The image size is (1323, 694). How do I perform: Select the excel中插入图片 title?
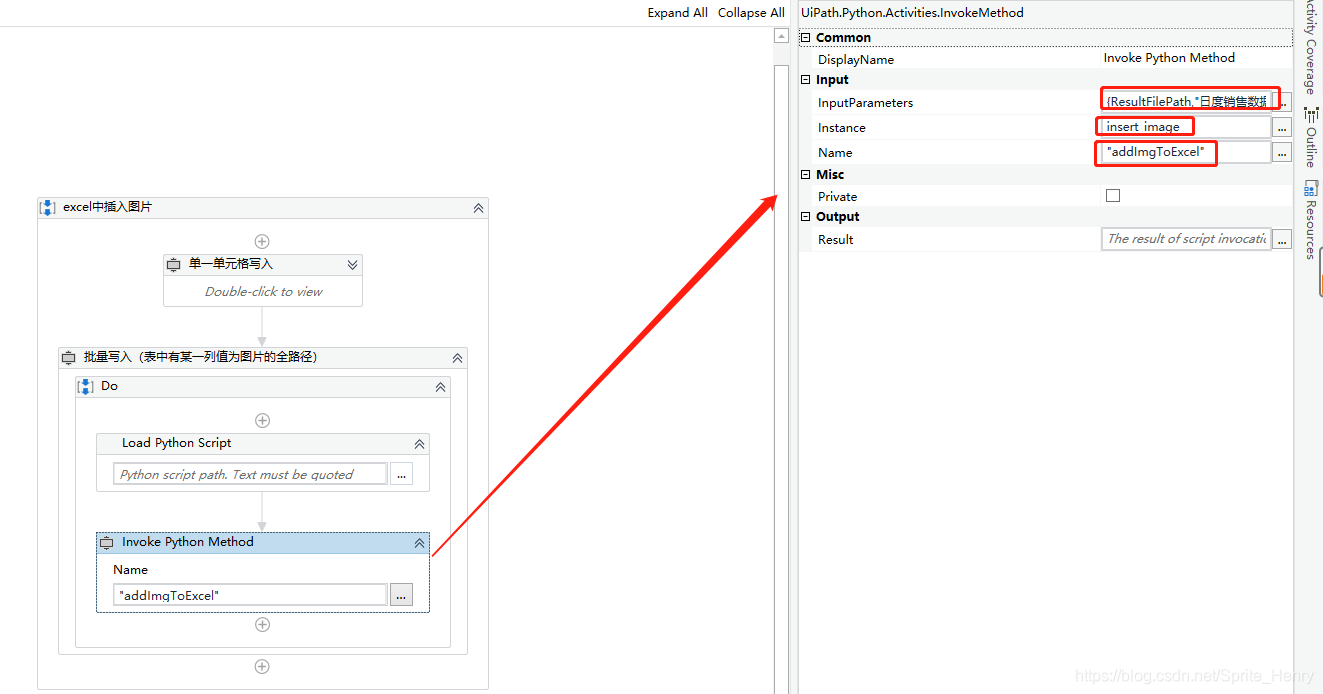click(107, 208)
